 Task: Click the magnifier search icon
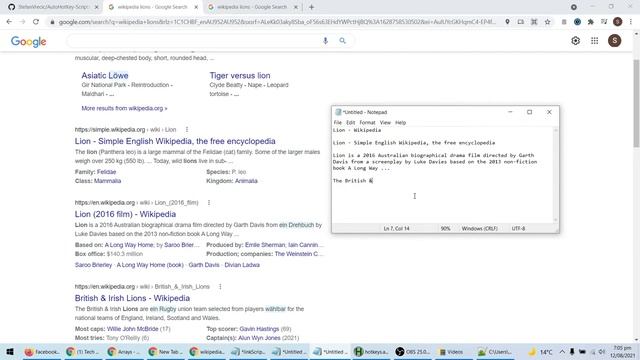(342, 40)
